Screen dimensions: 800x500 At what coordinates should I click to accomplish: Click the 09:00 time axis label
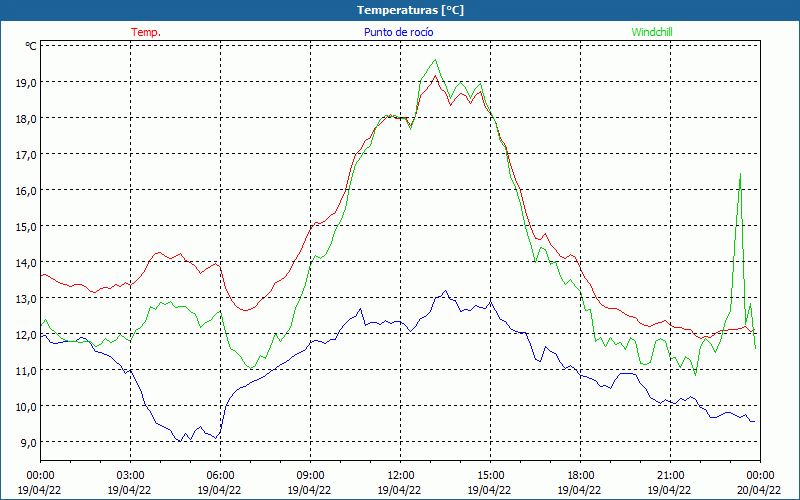point(310,476)
